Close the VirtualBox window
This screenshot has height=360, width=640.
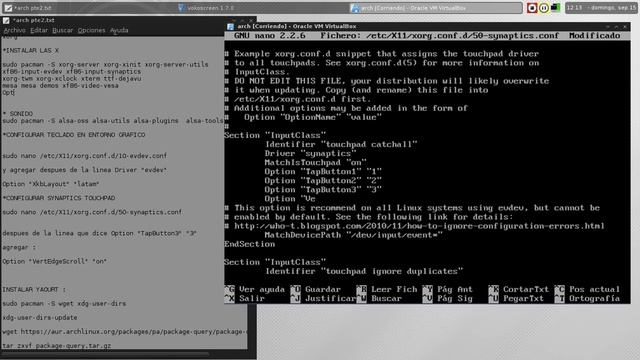coord(625,27)
